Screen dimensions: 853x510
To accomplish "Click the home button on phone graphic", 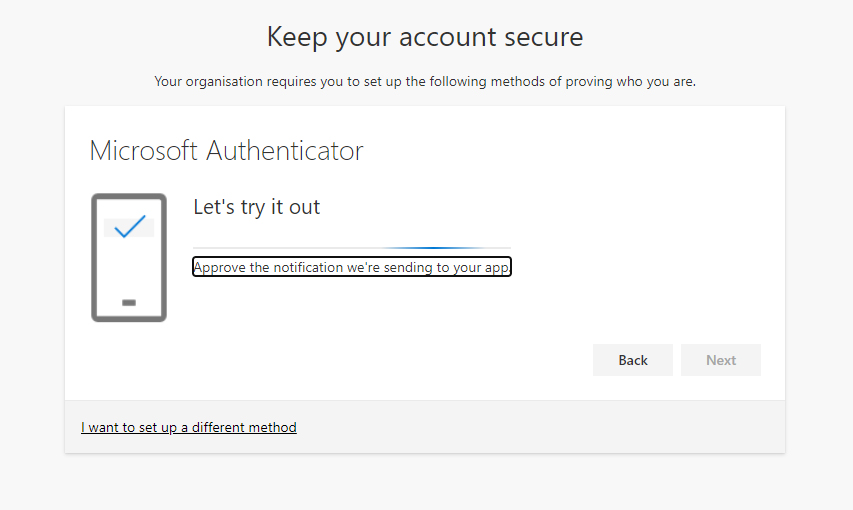I will click(128, 302).
